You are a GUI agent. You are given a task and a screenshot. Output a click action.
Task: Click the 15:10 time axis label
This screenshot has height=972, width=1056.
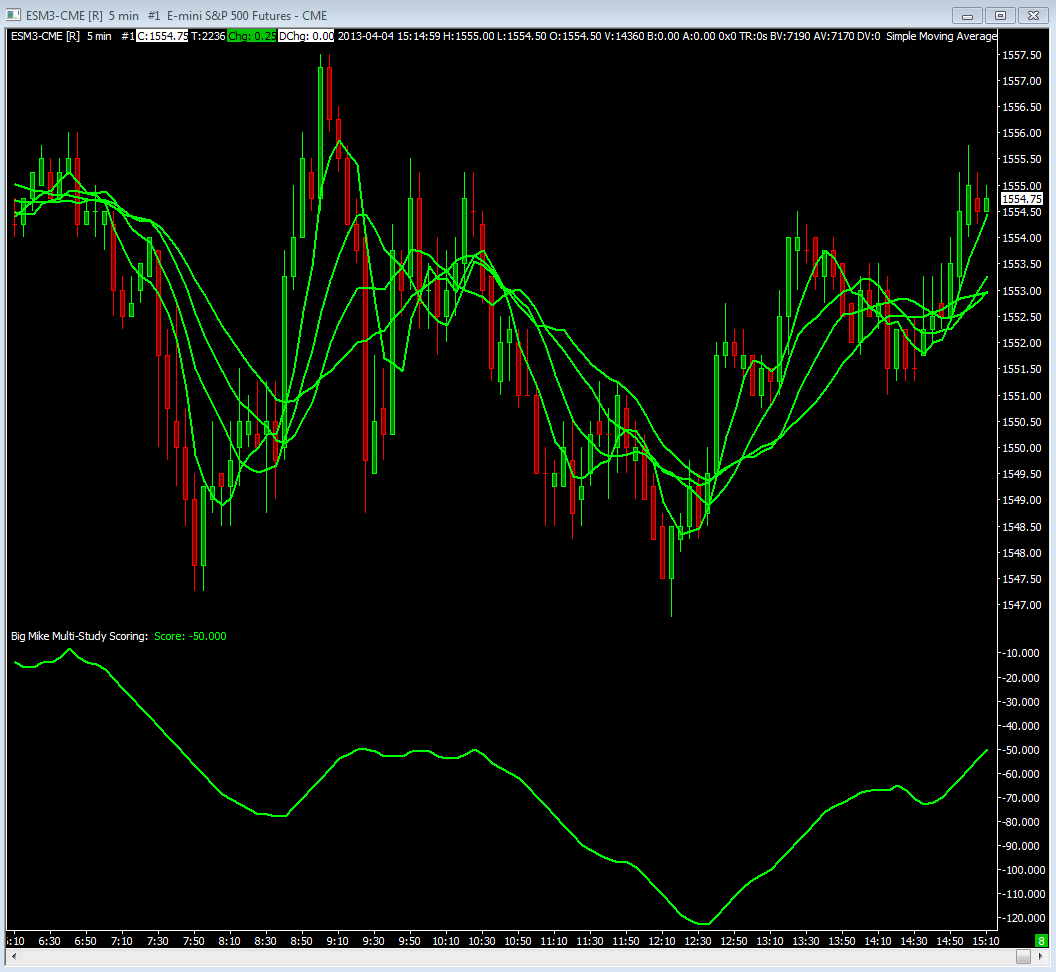pyautogui.click(x=986, y=941)
